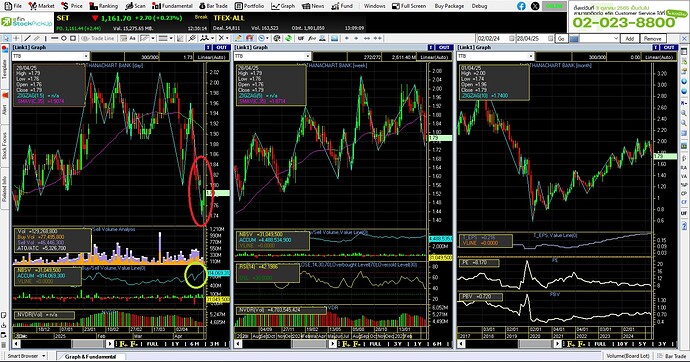Toggle the OUT button on the first graph

222,47
